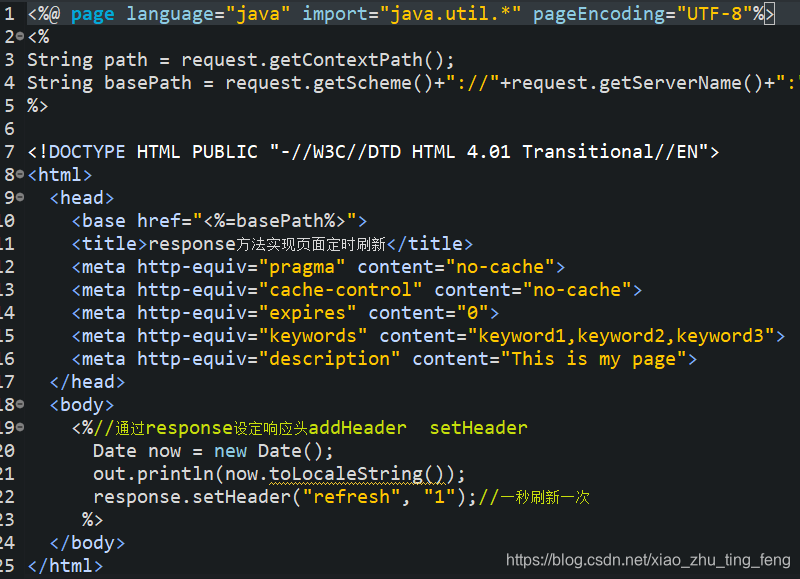Click the closing head tag
The image size is (800, 579).
[87, 382]
